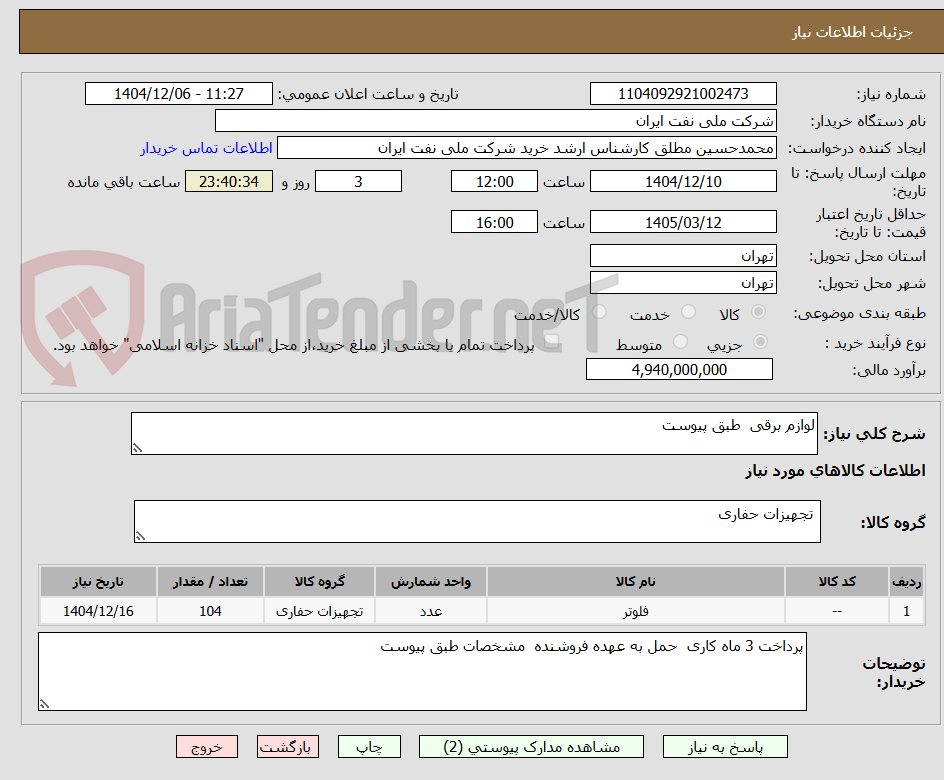Click the general need description textarea
944x780 pixels.
[474, 433]
